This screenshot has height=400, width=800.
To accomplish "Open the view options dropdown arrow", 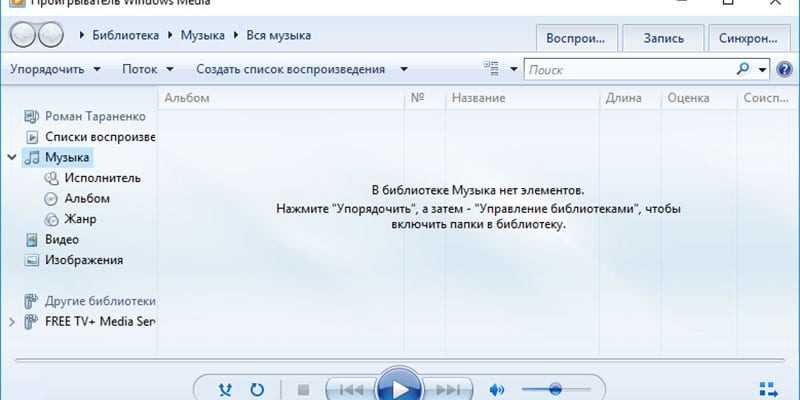I will [513, 69].
